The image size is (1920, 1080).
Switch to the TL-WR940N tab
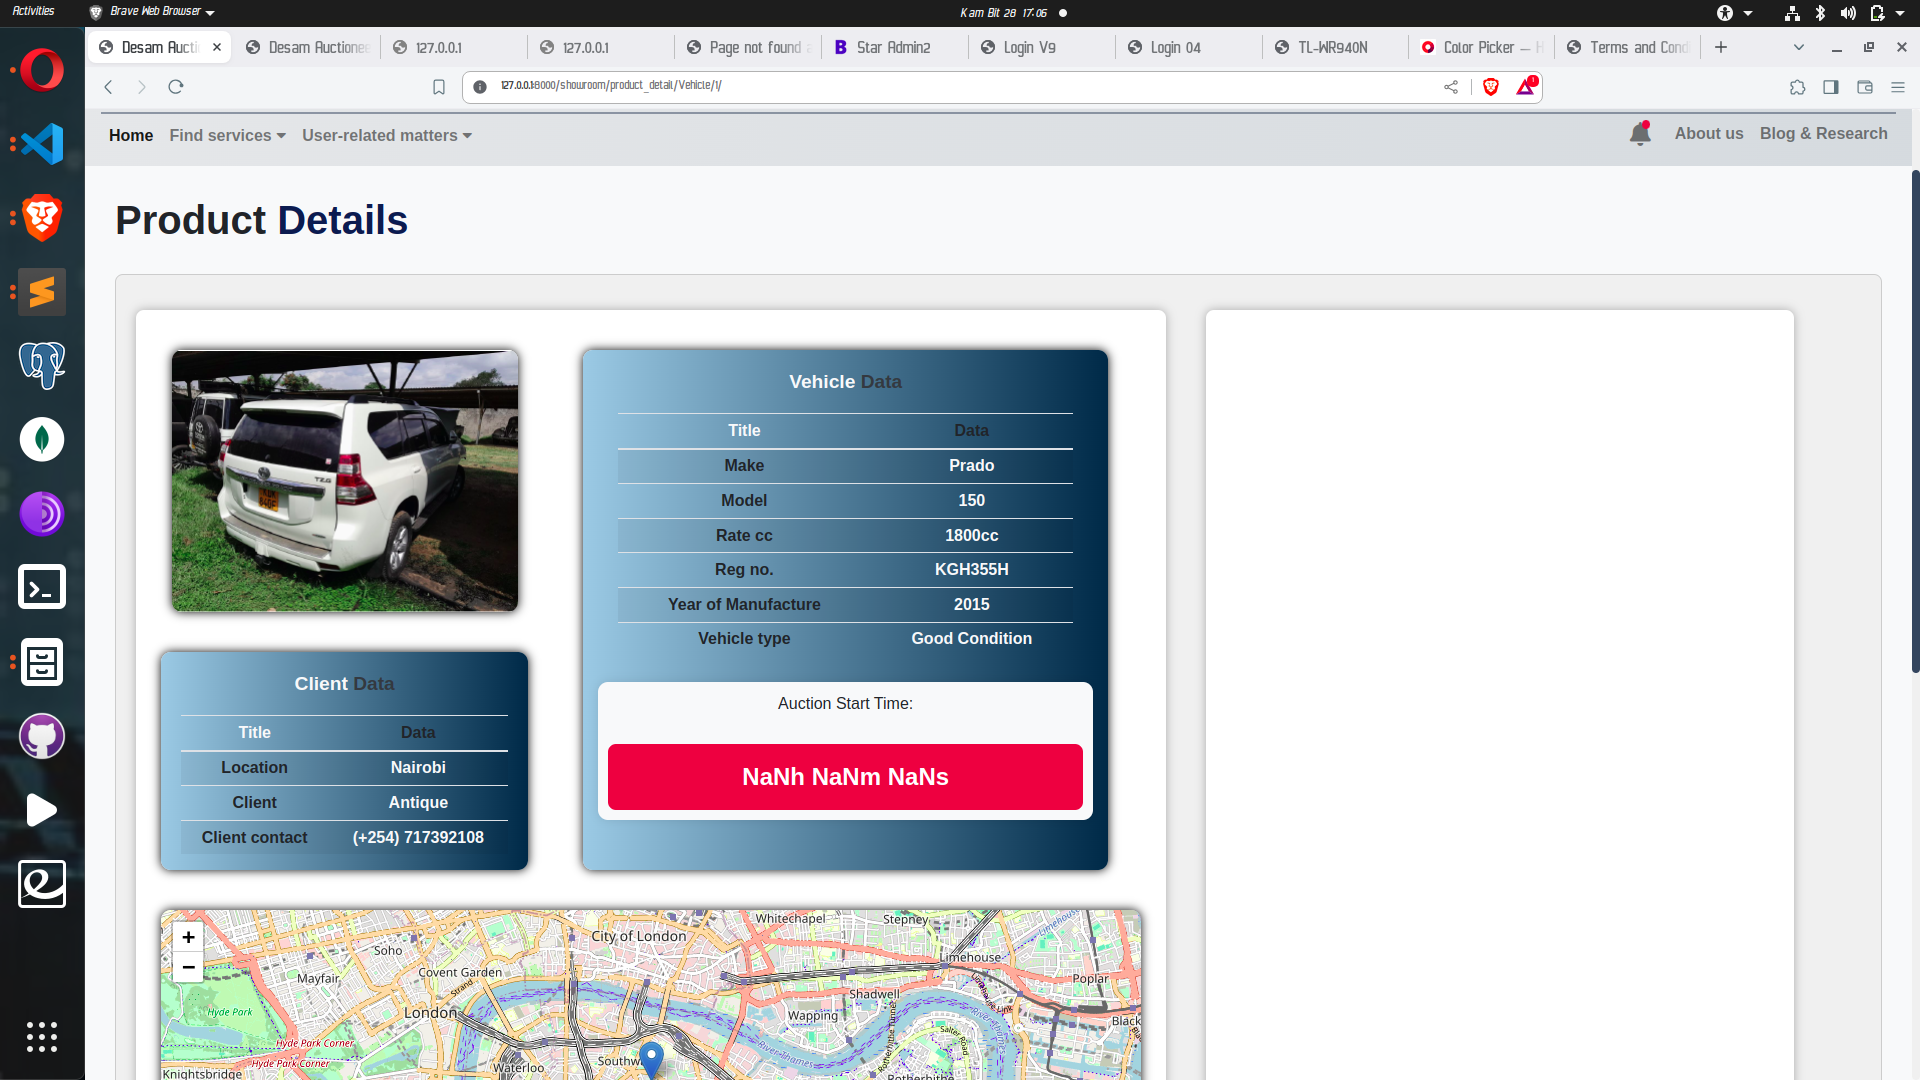[x=1332, y=47]
